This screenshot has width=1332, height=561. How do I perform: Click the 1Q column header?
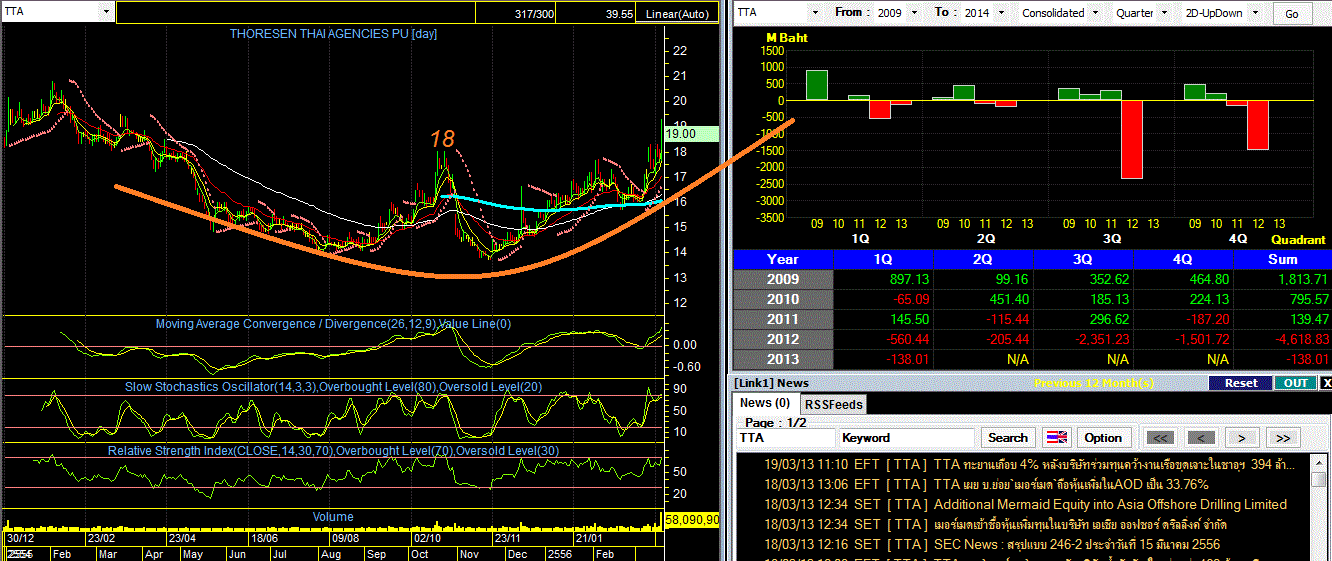tap(883, 259)
